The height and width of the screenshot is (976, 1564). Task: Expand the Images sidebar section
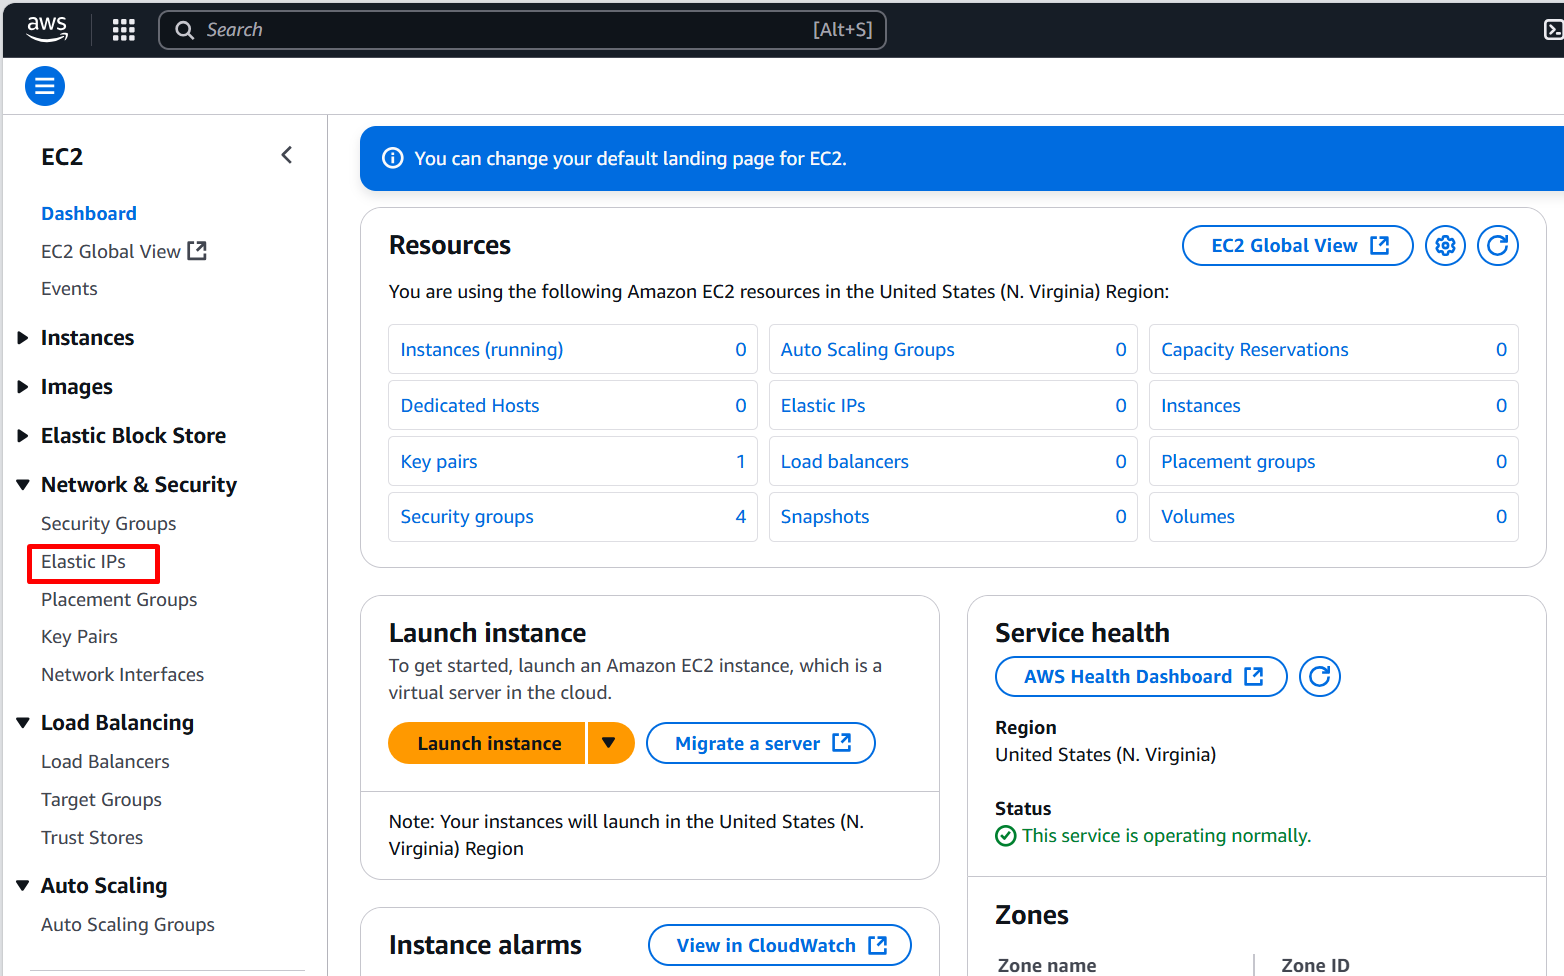(23, 387)
